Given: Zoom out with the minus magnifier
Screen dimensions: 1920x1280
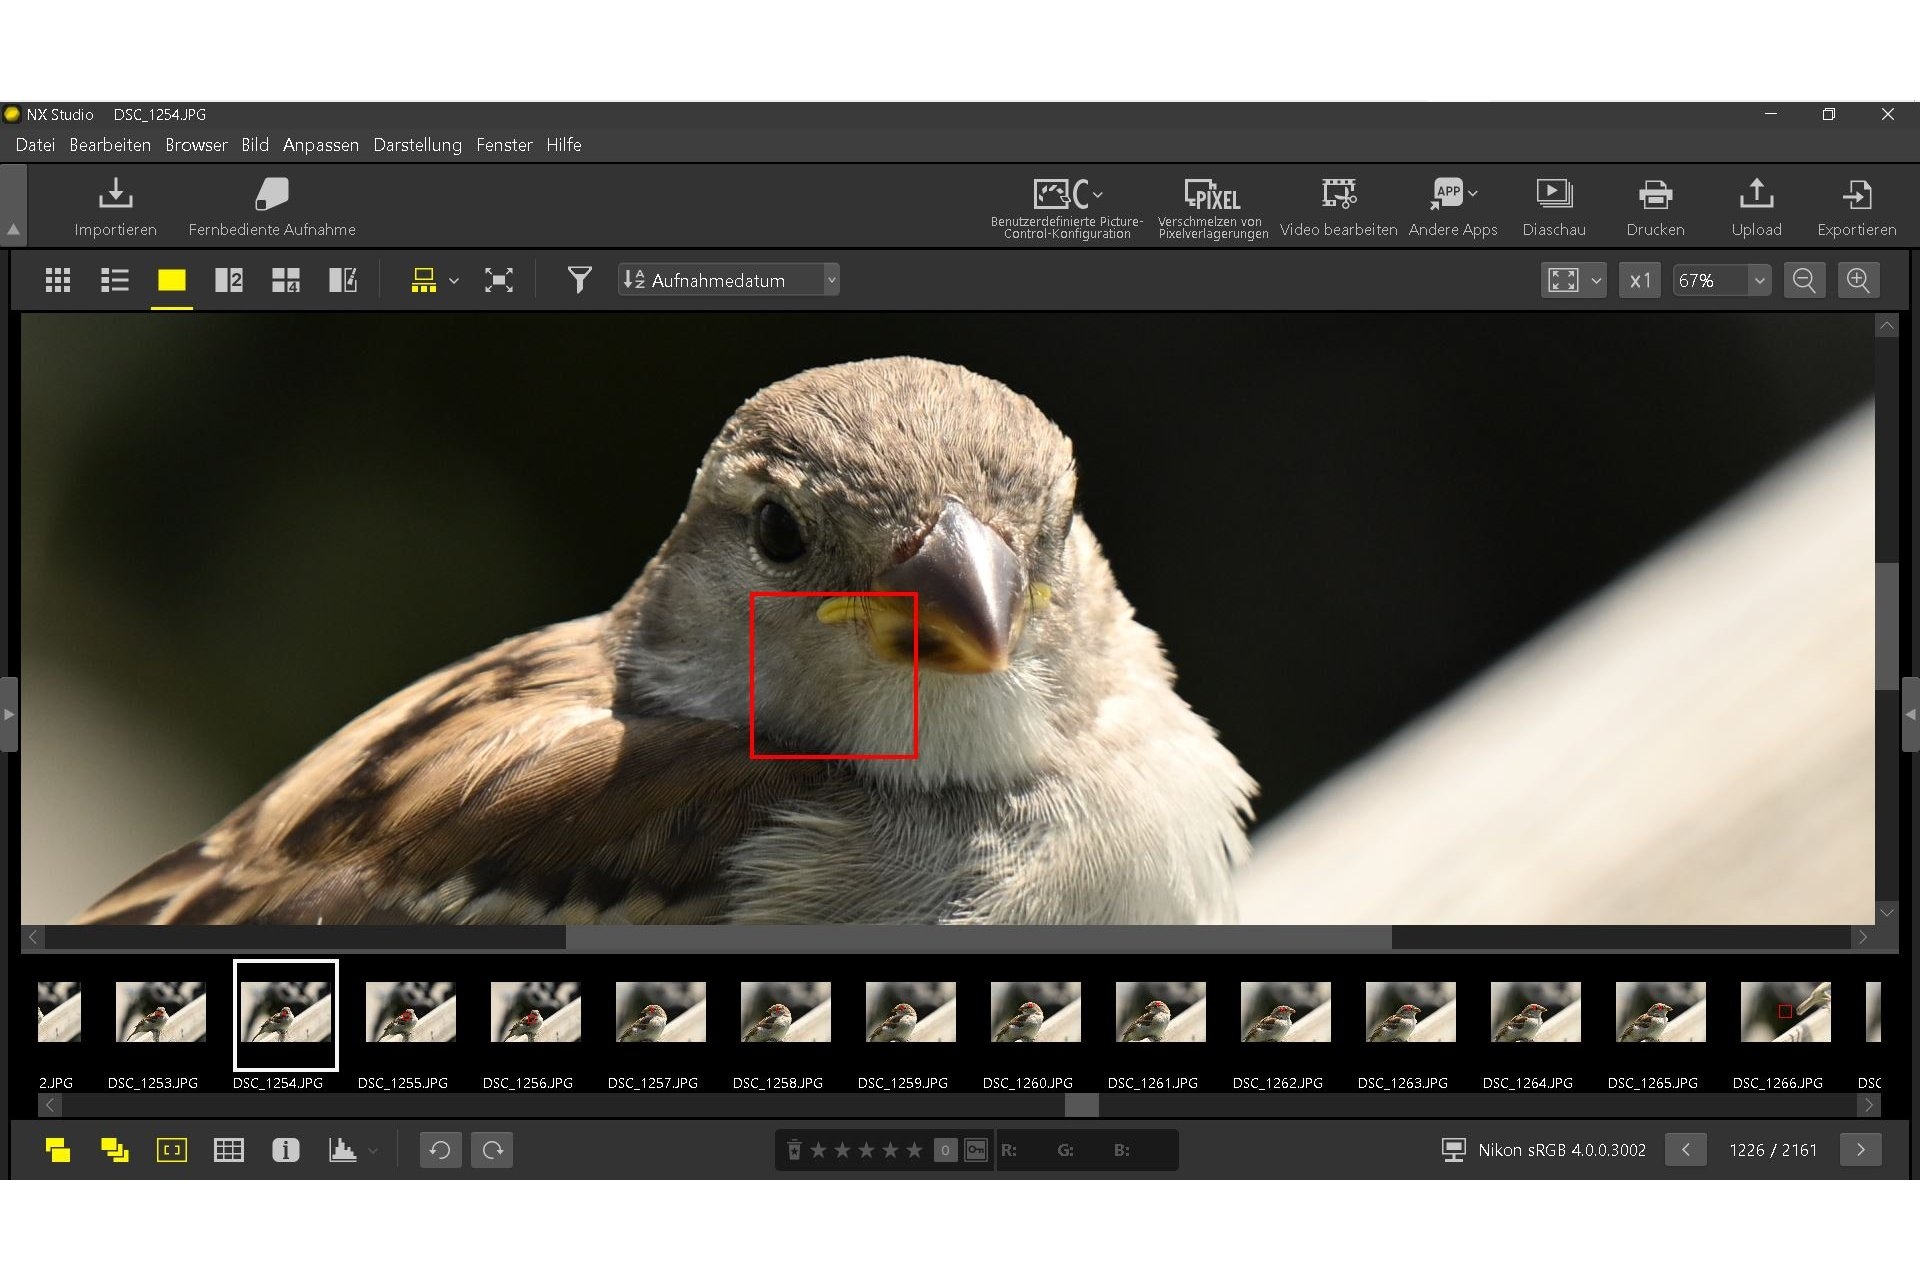Looking at the screenshot, I should (x=1804, y=280).
